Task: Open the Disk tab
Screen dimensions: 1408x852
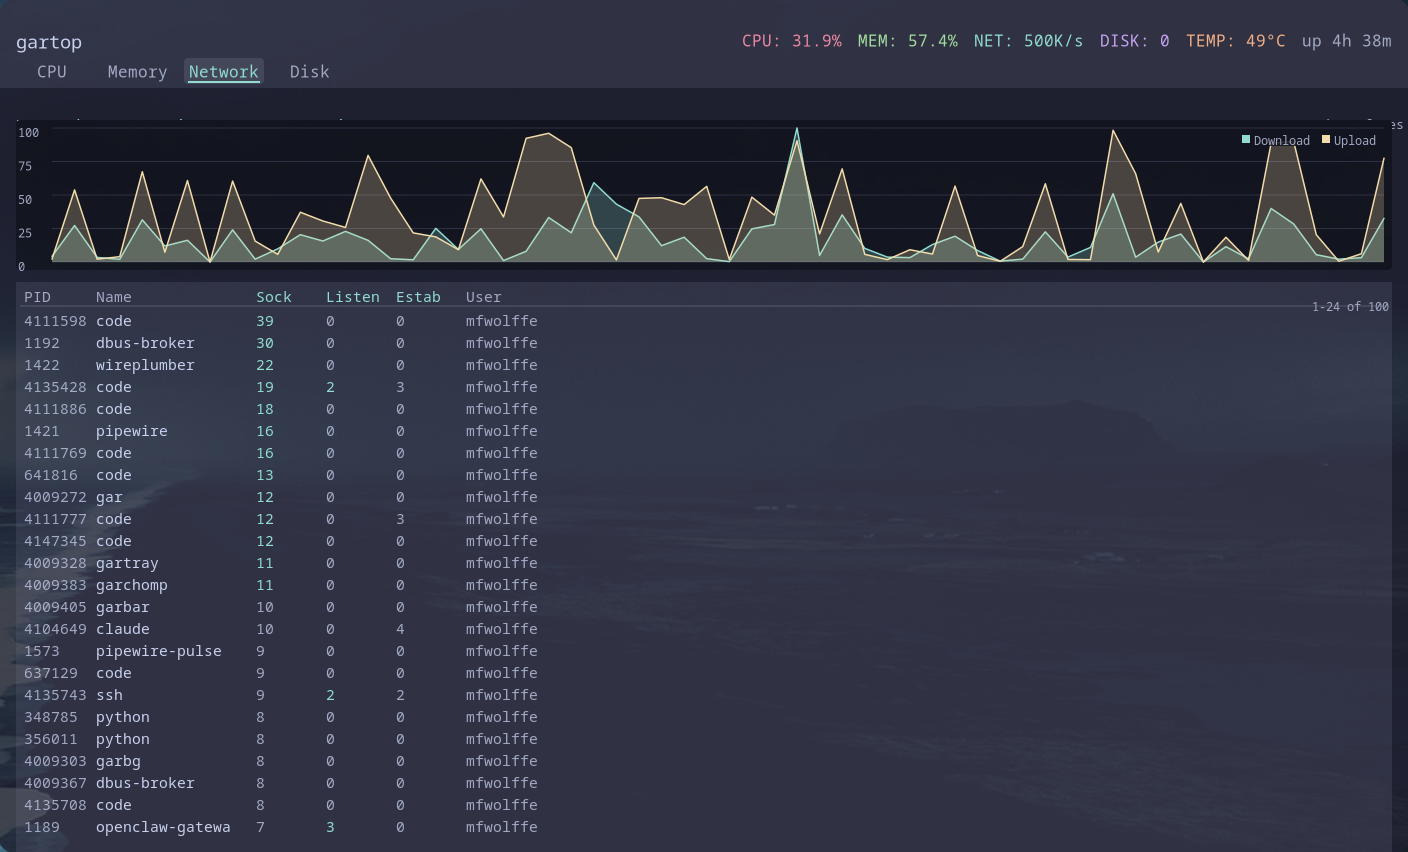Action: [309, 71]
